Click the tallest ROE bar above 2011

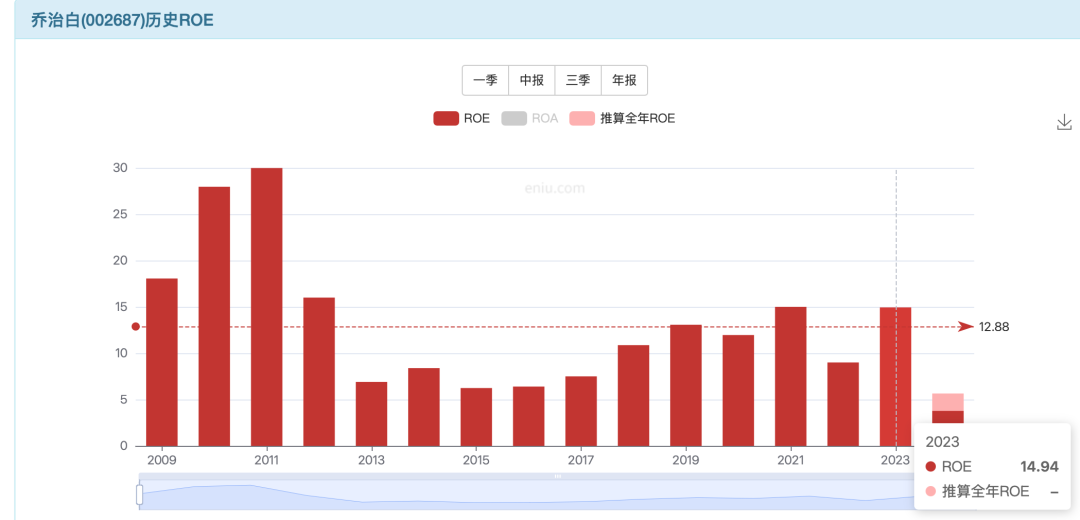coord(267,307)
